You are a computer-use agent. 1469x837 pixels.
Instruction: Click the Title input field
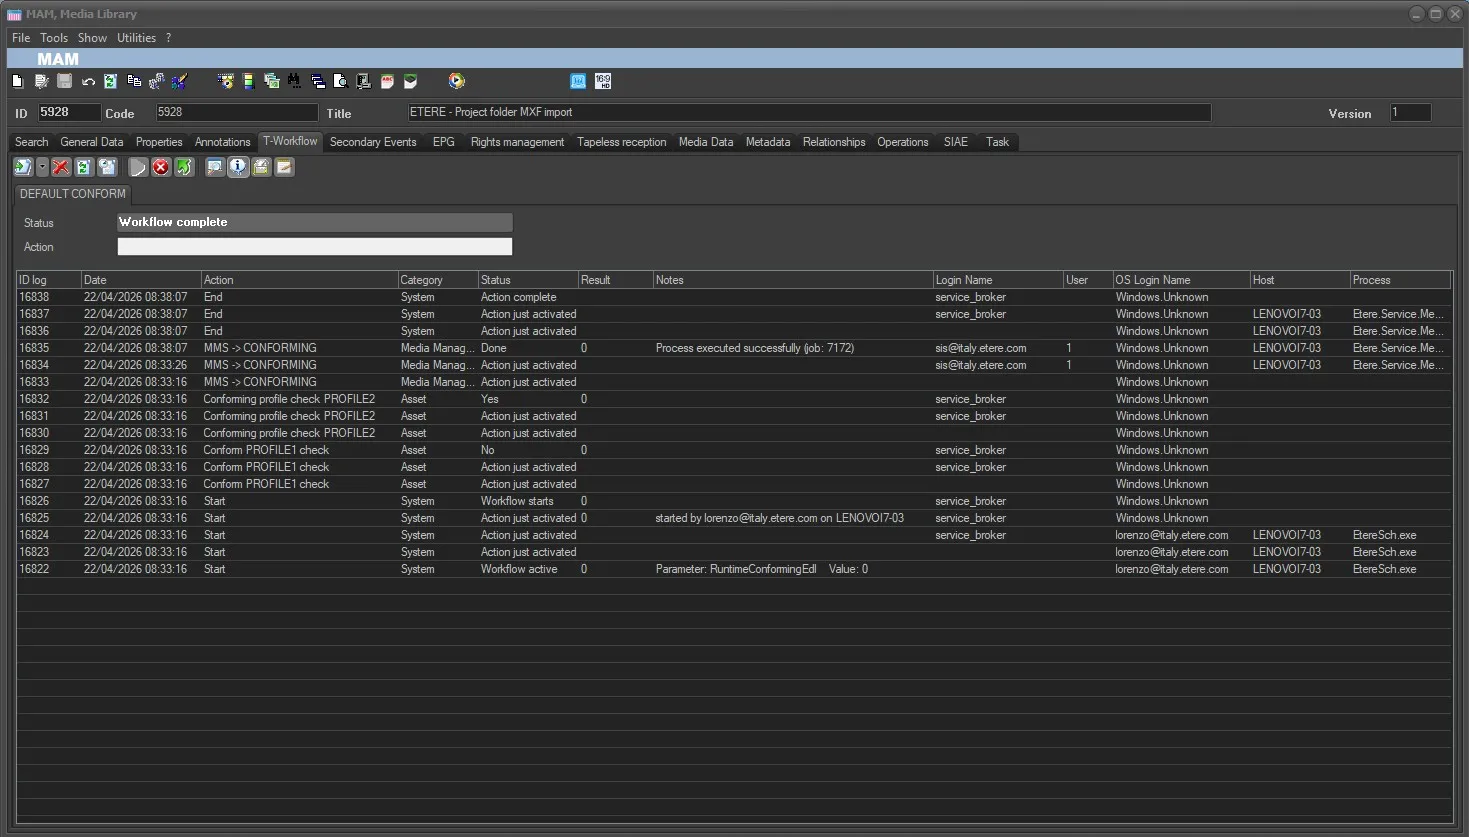(x=809, y=112)
